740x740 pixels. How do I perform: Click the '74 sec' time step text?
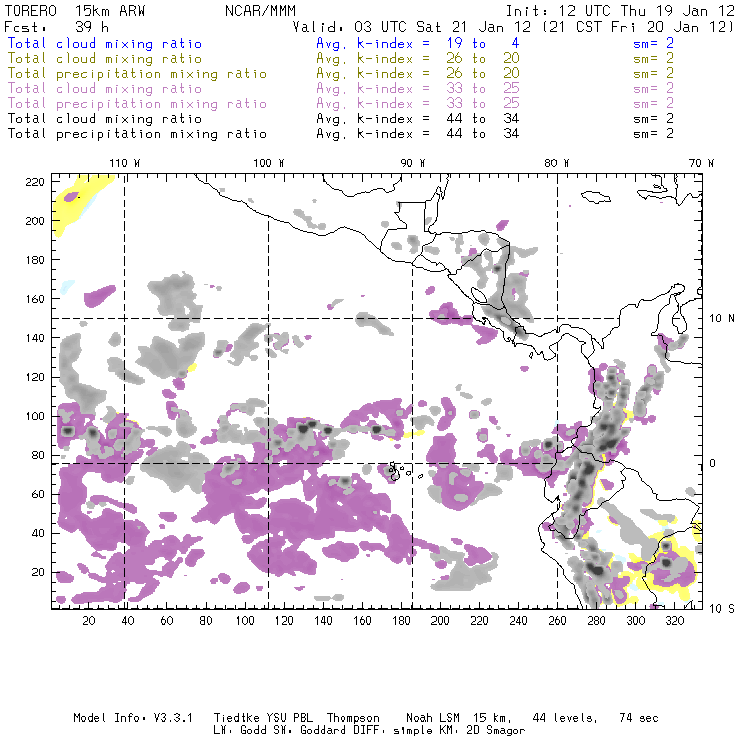(x=639, y=718)
